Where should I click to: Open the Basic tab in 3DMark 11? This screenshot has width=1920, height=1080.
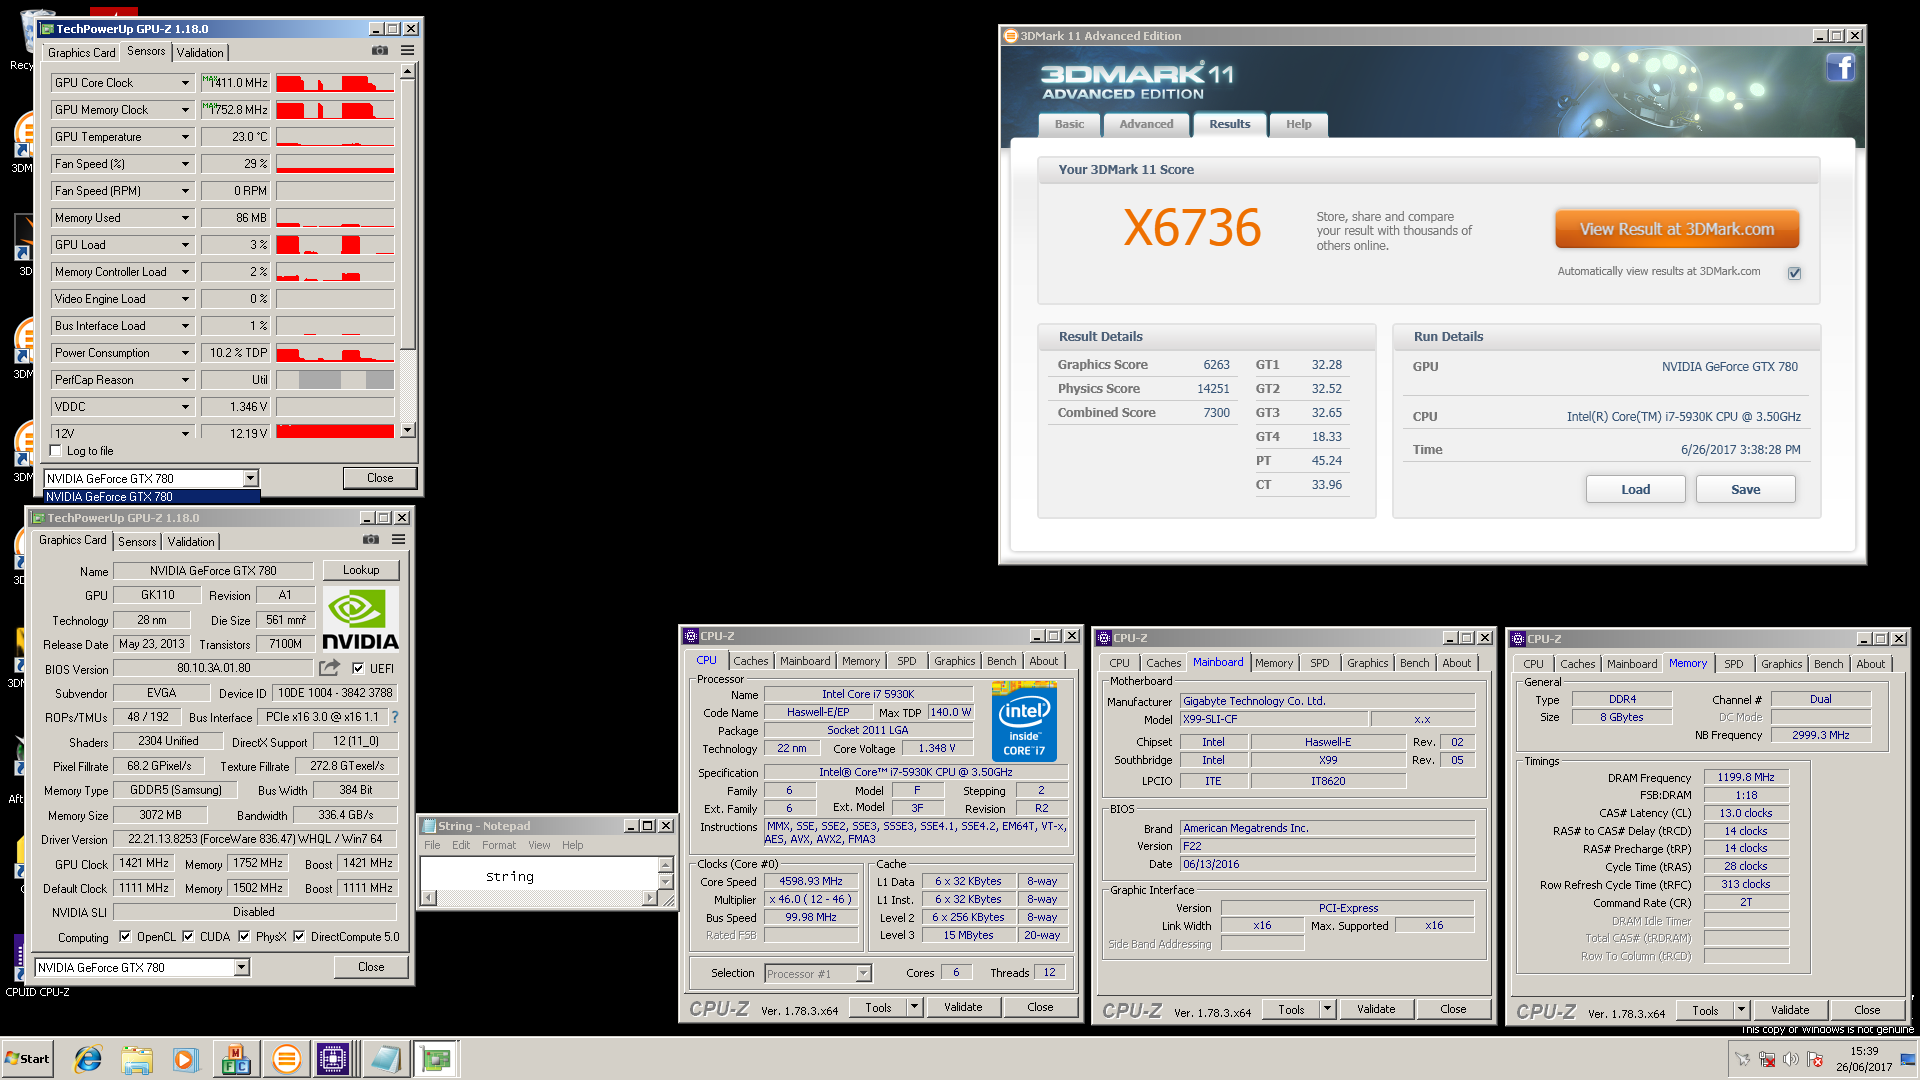click(1069, 124)
